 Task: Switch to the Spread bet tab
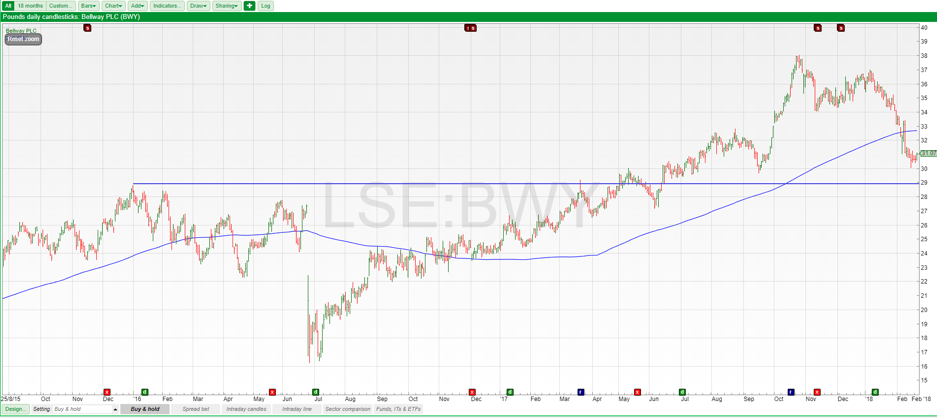(196, 409)
